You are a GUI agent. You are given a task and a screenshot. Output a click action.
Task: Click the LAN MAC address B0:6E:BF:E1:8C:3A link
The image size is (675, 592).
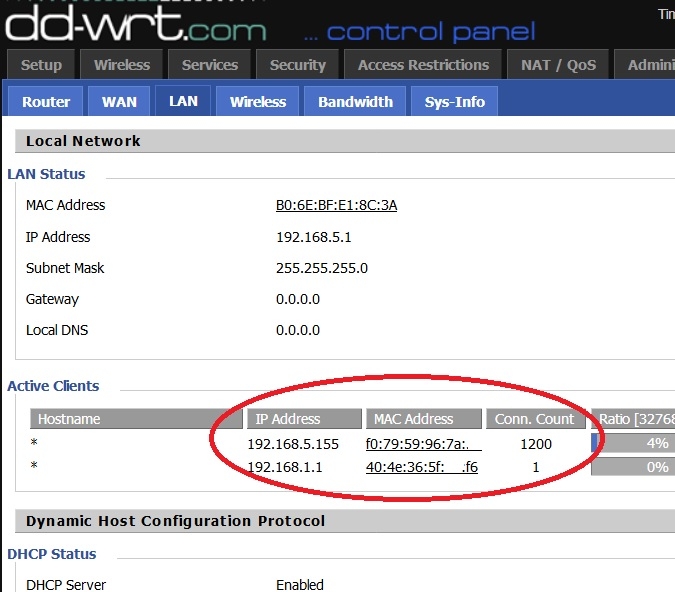point(336,205)
